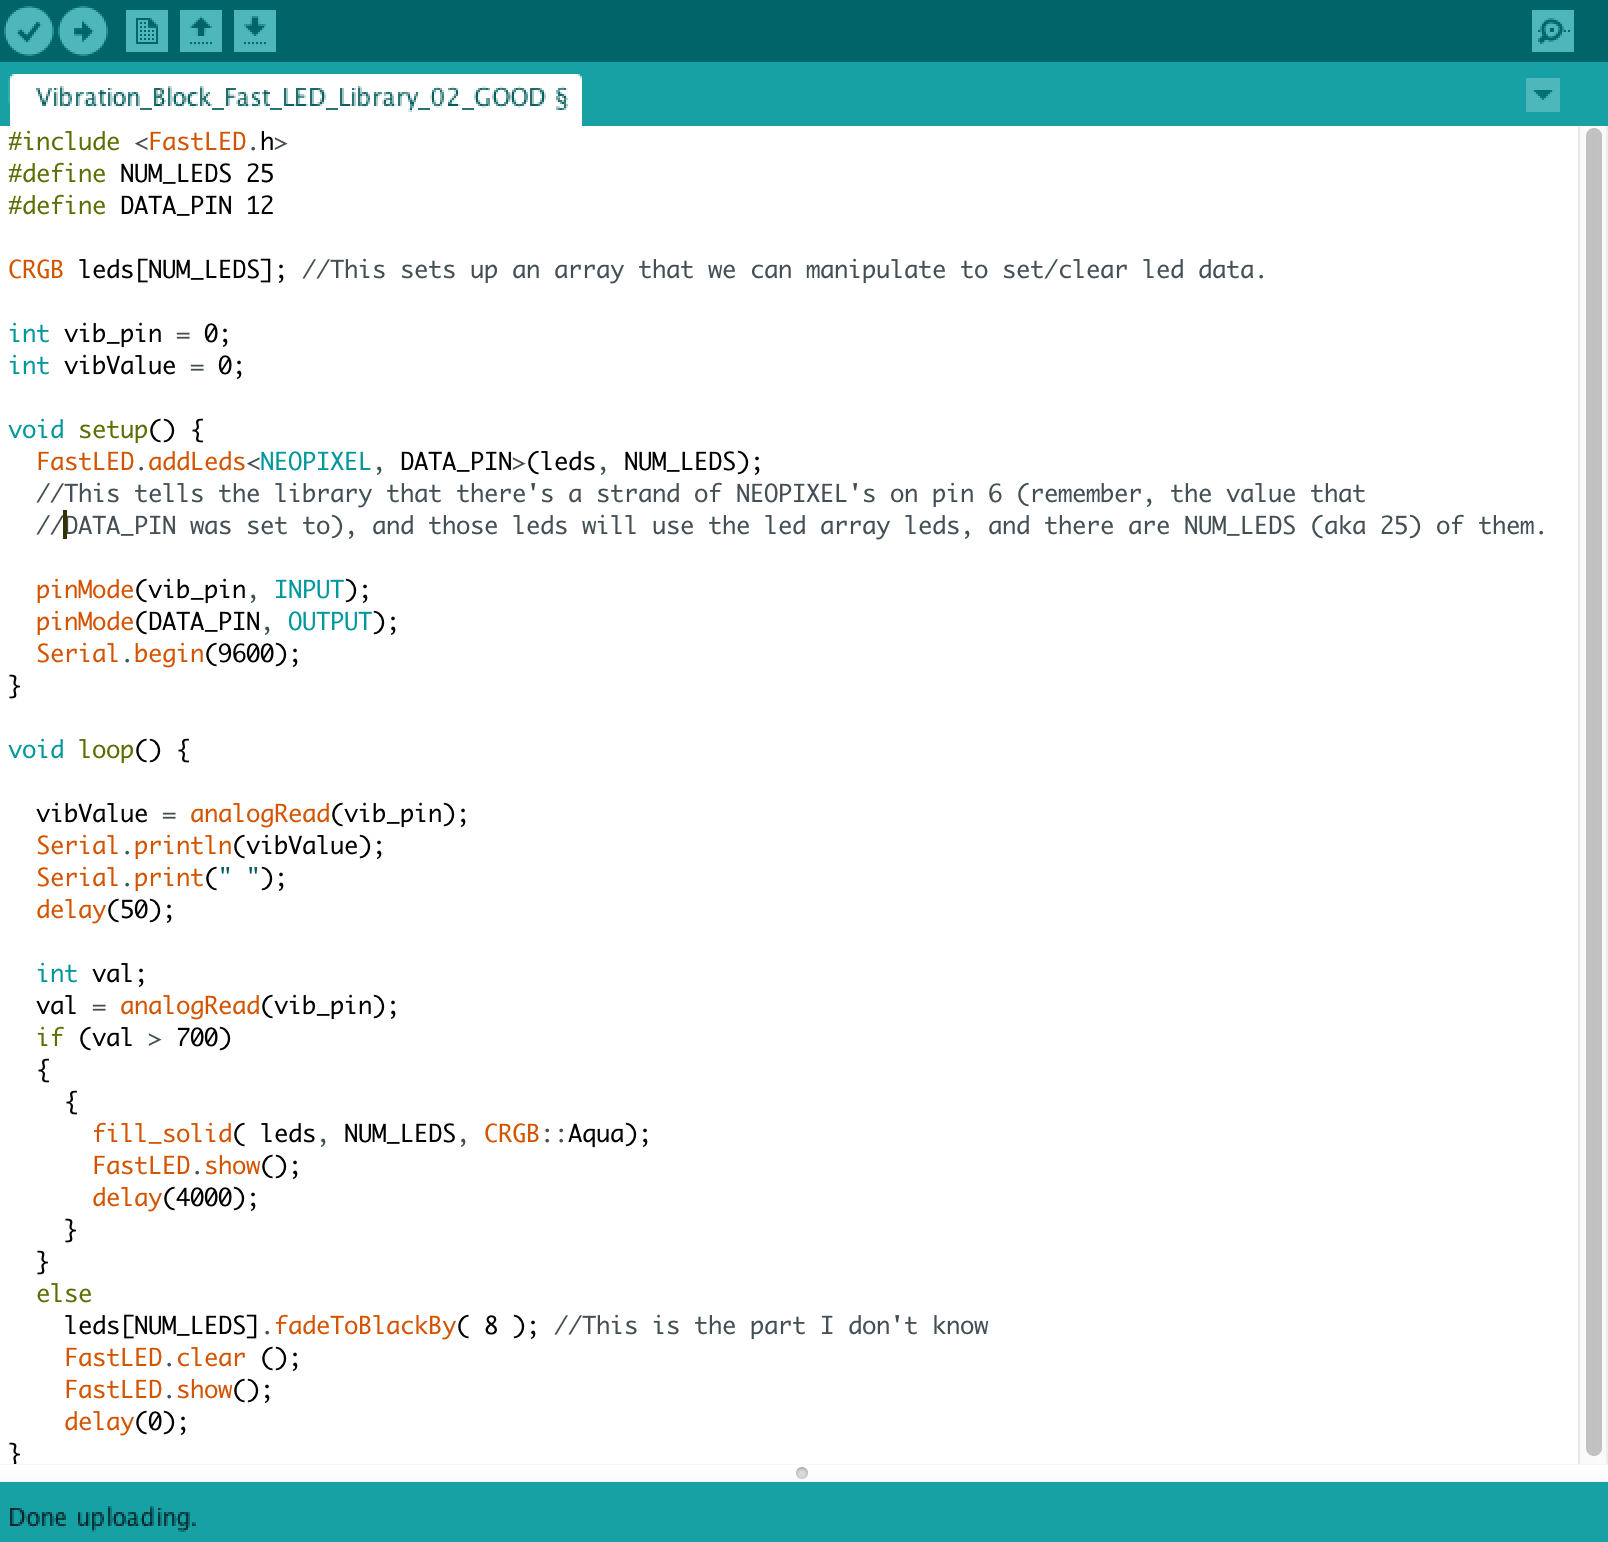This screenshot has width=1608, height=1542.
Task: Click the 'NUM_LEDS 25' define line
Action: [196, 174]
